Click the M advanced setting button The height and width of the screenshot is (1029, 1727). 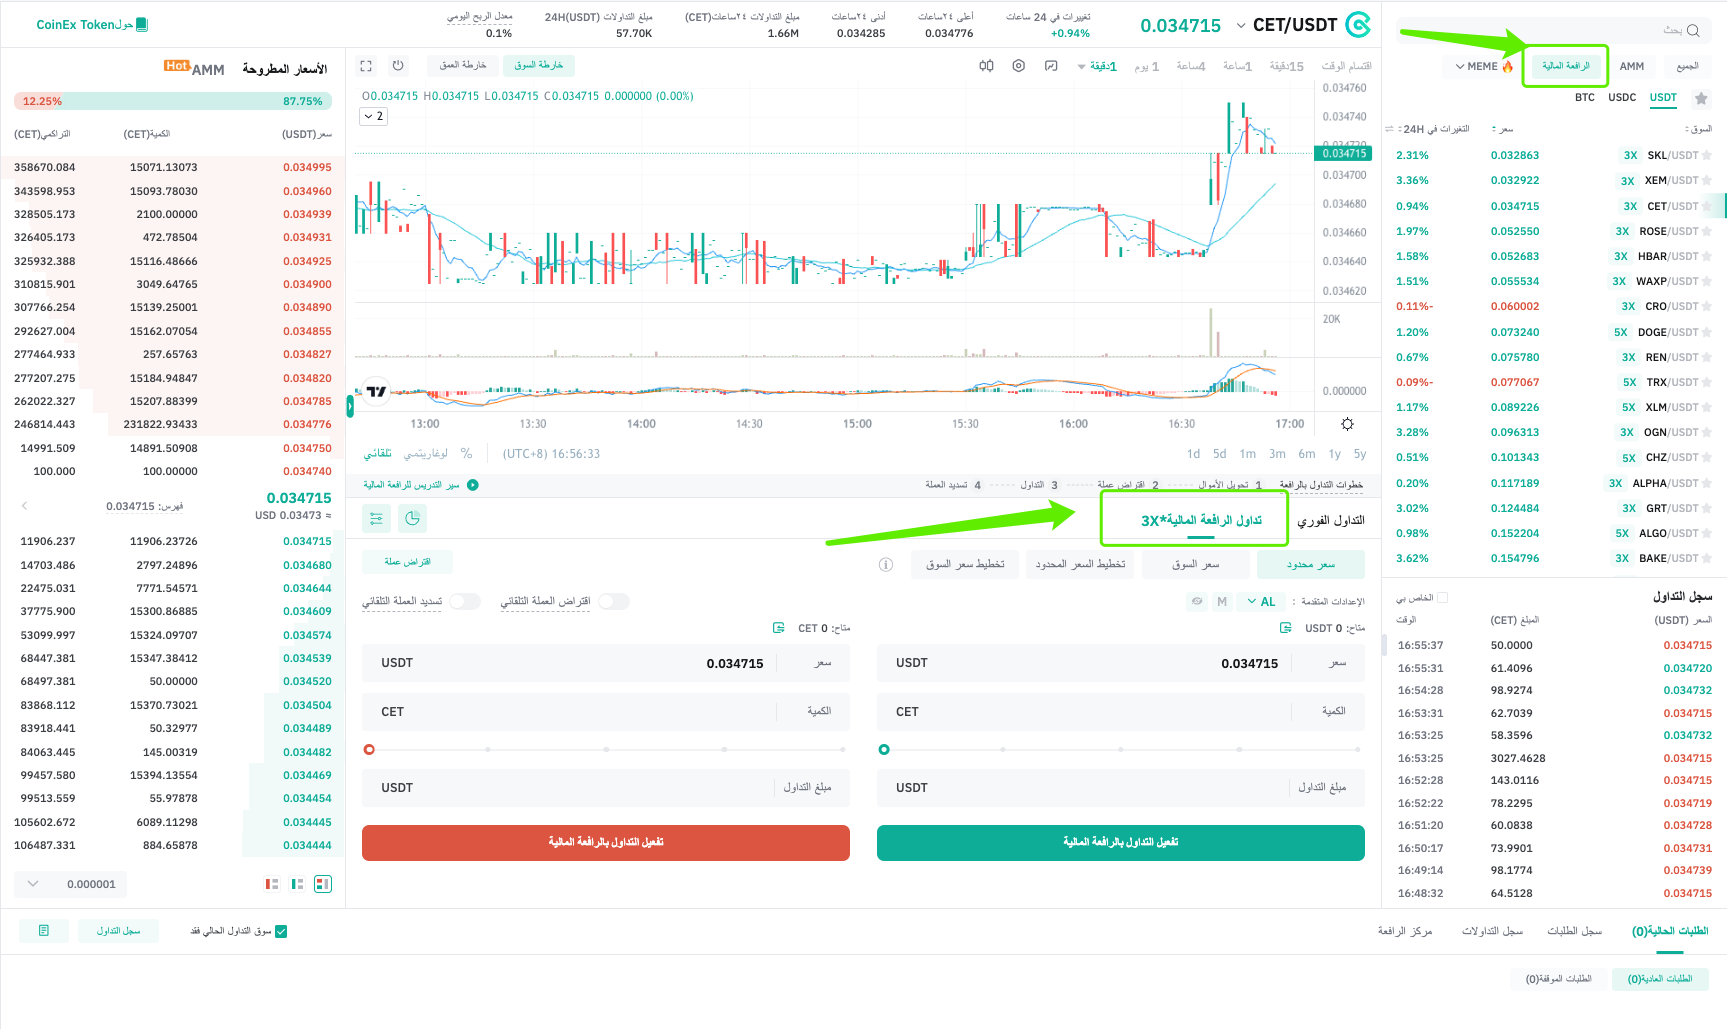[1222, 602]
